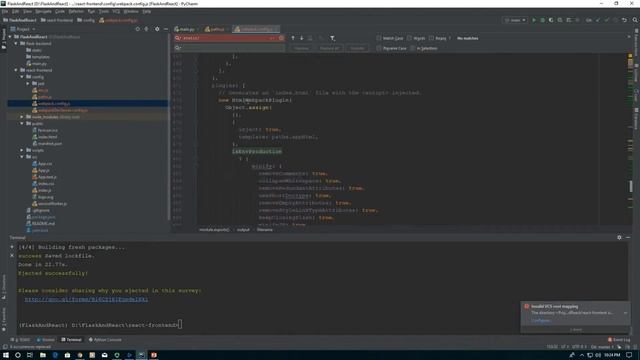The height and width of the screenshot is (360, 640).
Task: Clear the search field with red X icon
Action: (281, 38)
